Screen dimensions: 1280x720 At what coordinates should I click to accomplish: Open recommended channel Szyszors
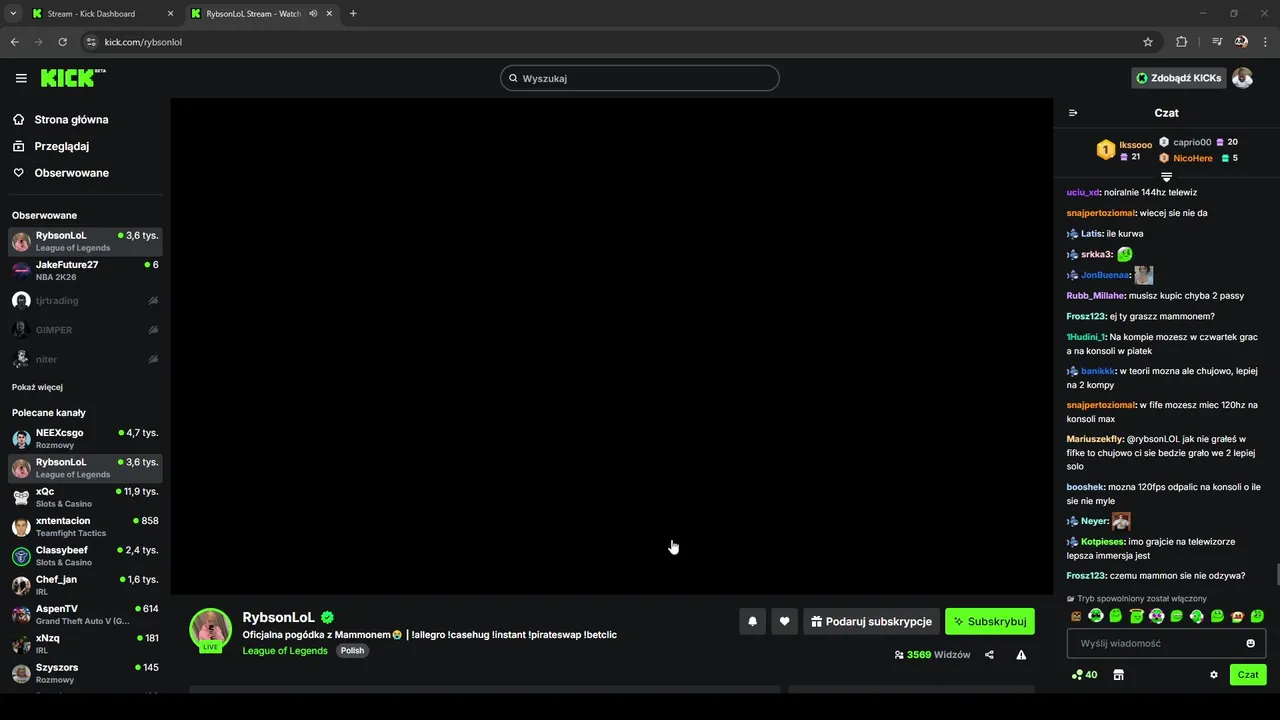[x=85, y=673]
